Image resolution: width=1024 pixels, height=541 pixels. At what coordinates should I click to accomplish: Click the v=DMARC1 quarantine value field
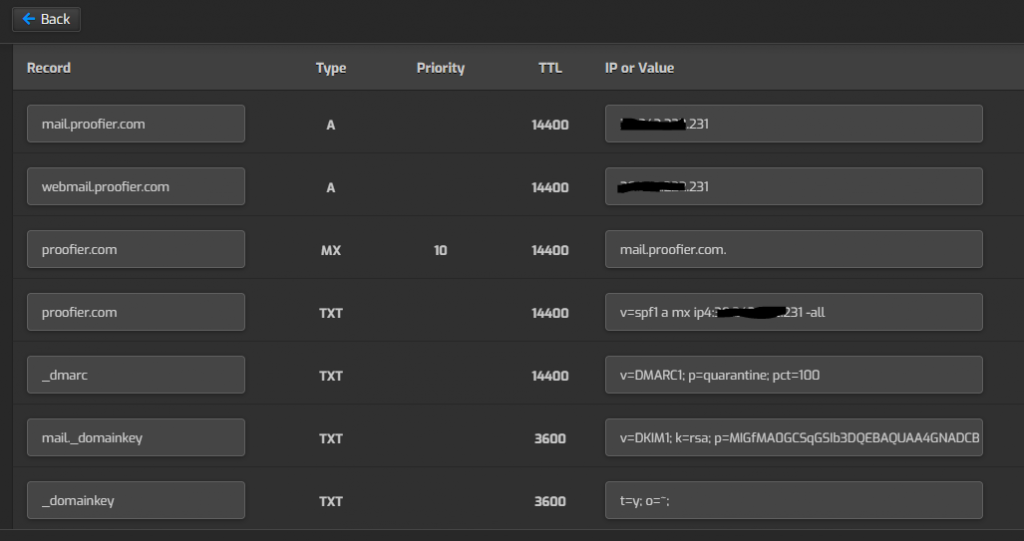click(x=793, y=374)
